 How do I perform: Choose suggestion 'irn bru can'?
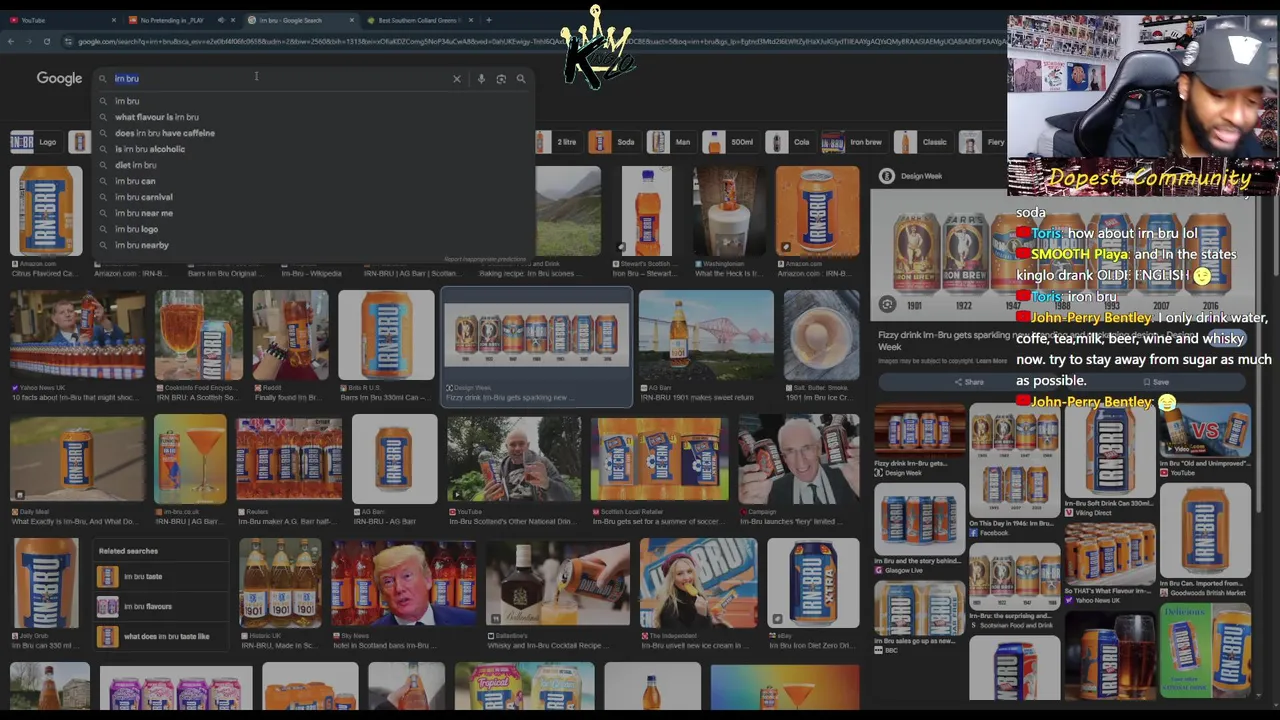(x=135, y=181)
